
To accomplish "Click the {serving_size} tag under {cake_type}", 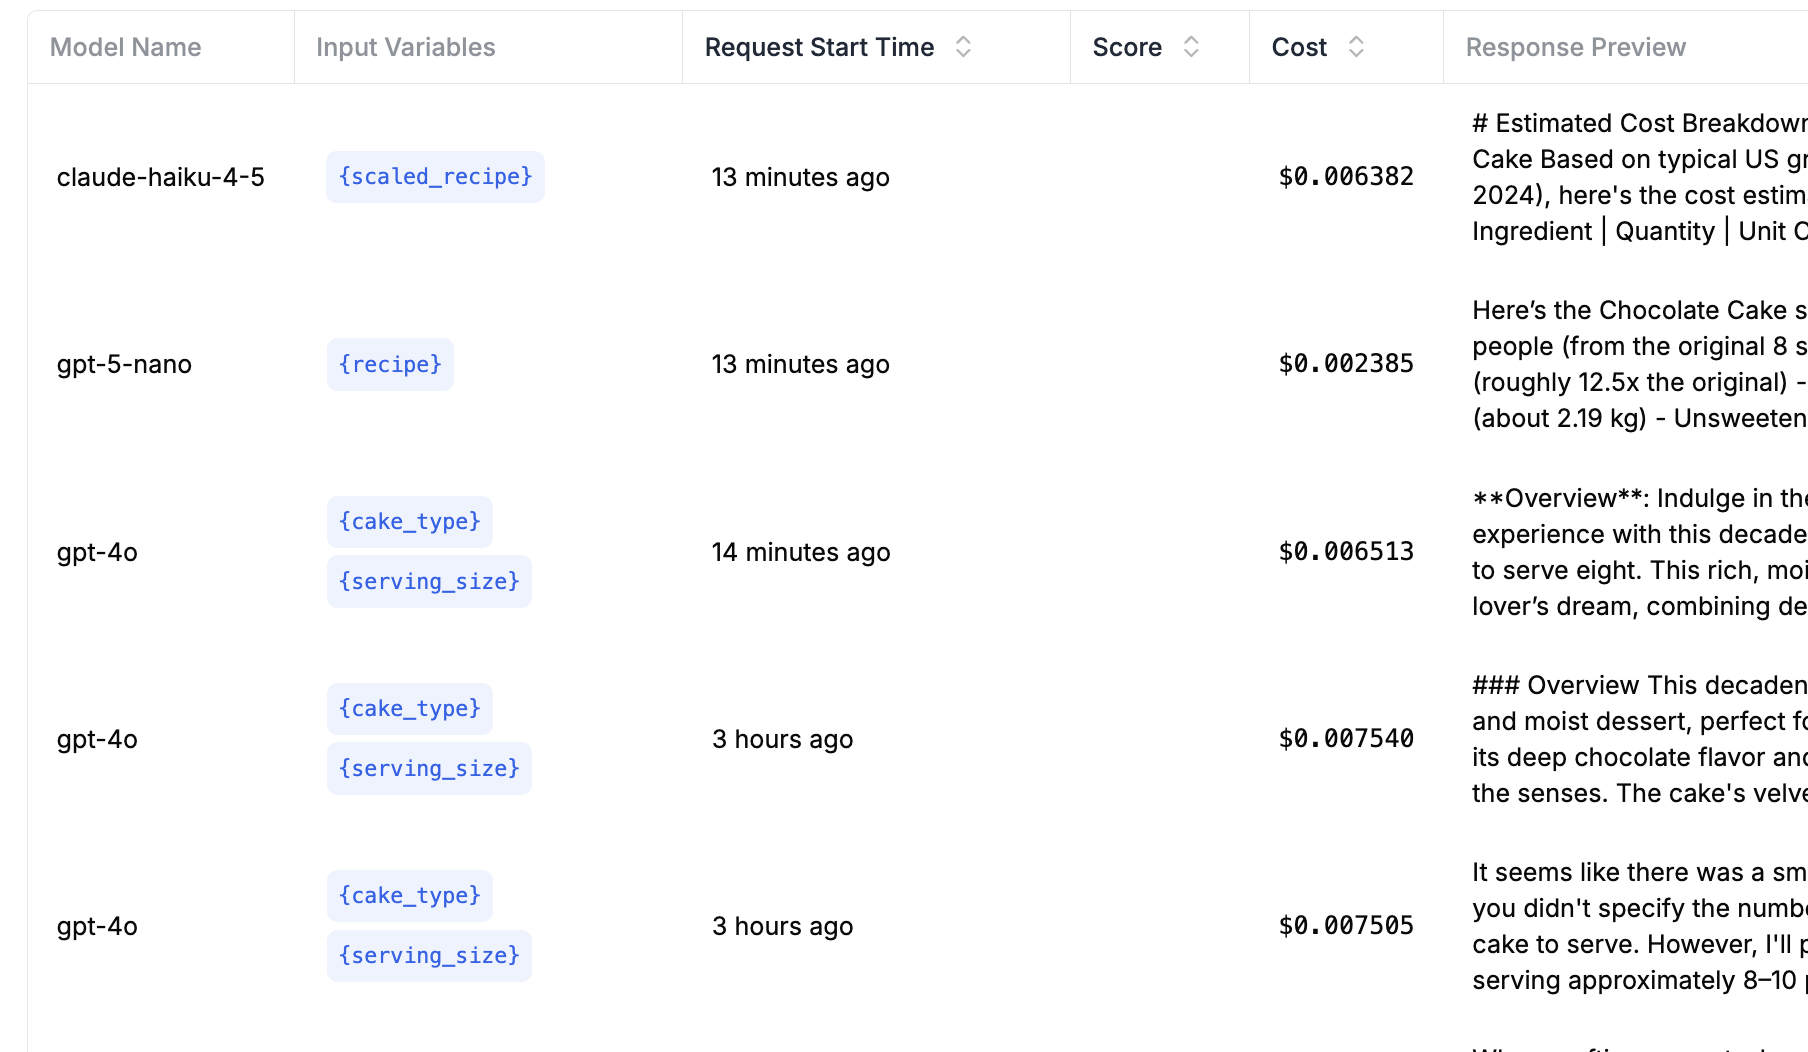I will [429, 581].
